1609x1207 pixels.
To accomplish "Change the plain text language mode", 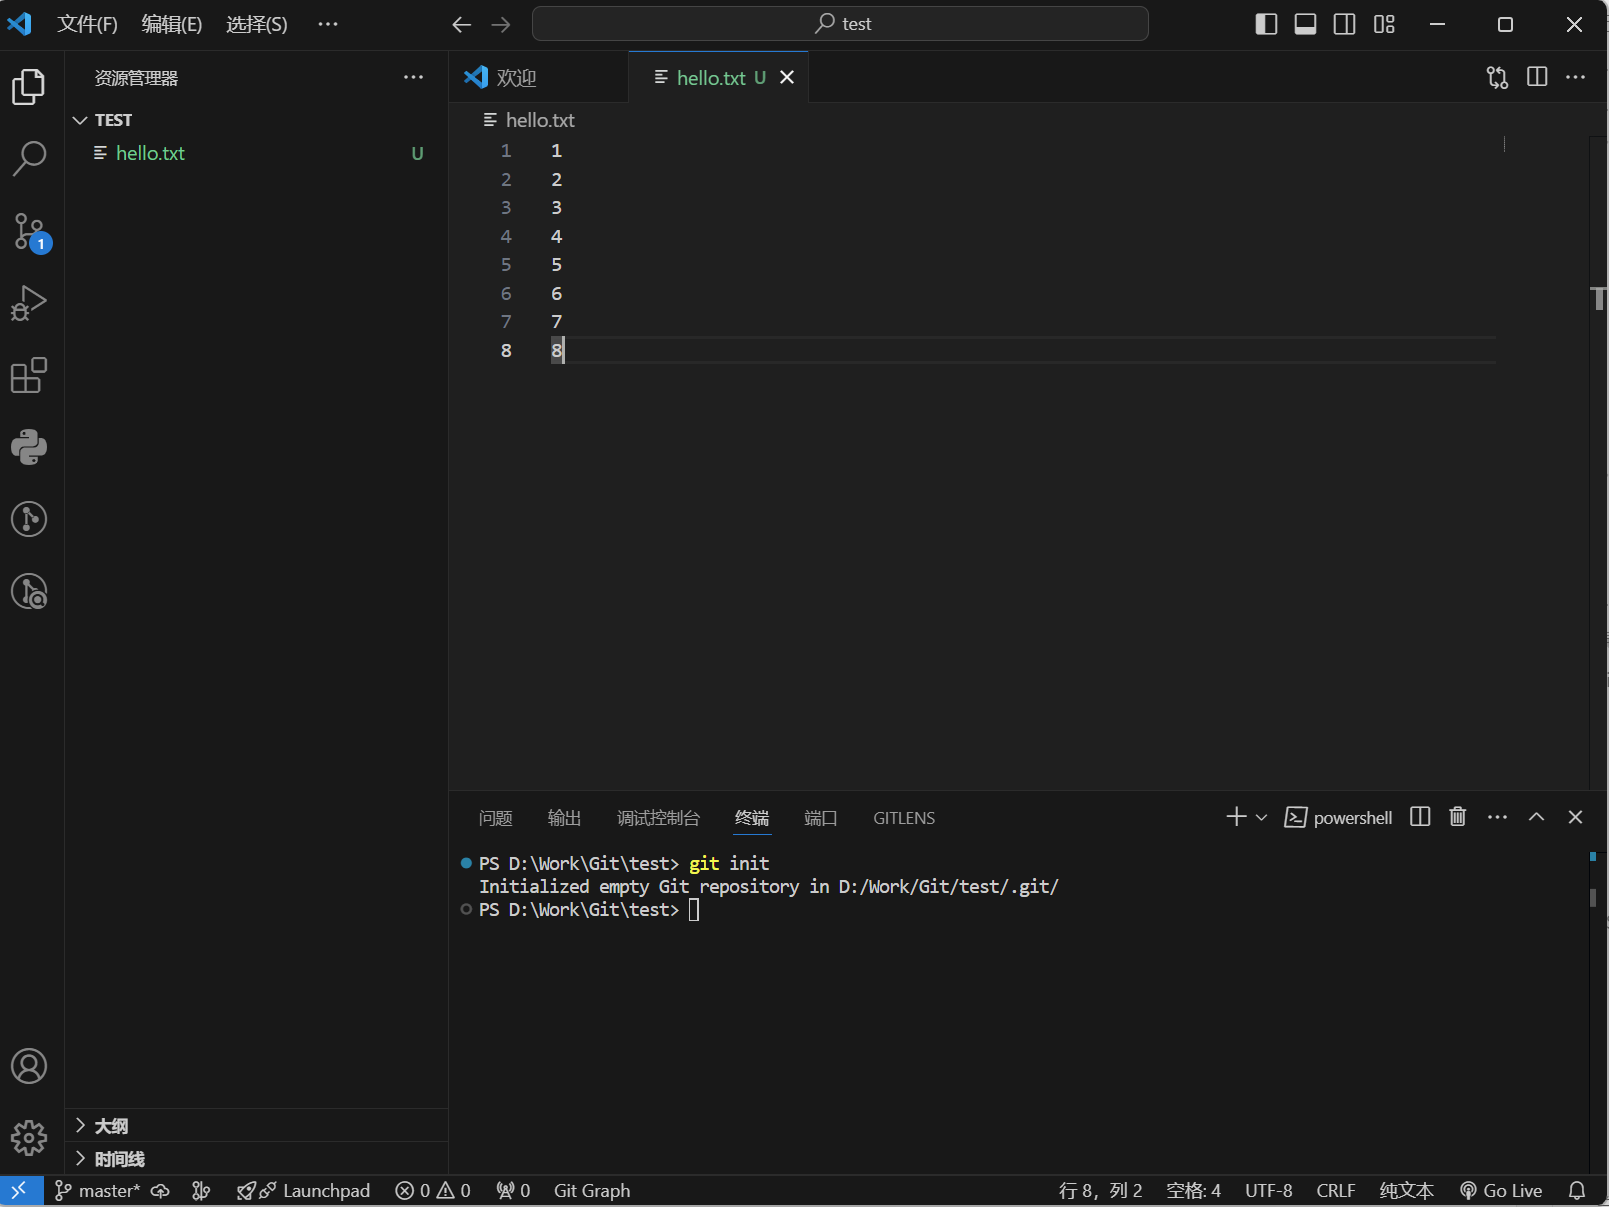I will (x=1406, y=1190).
